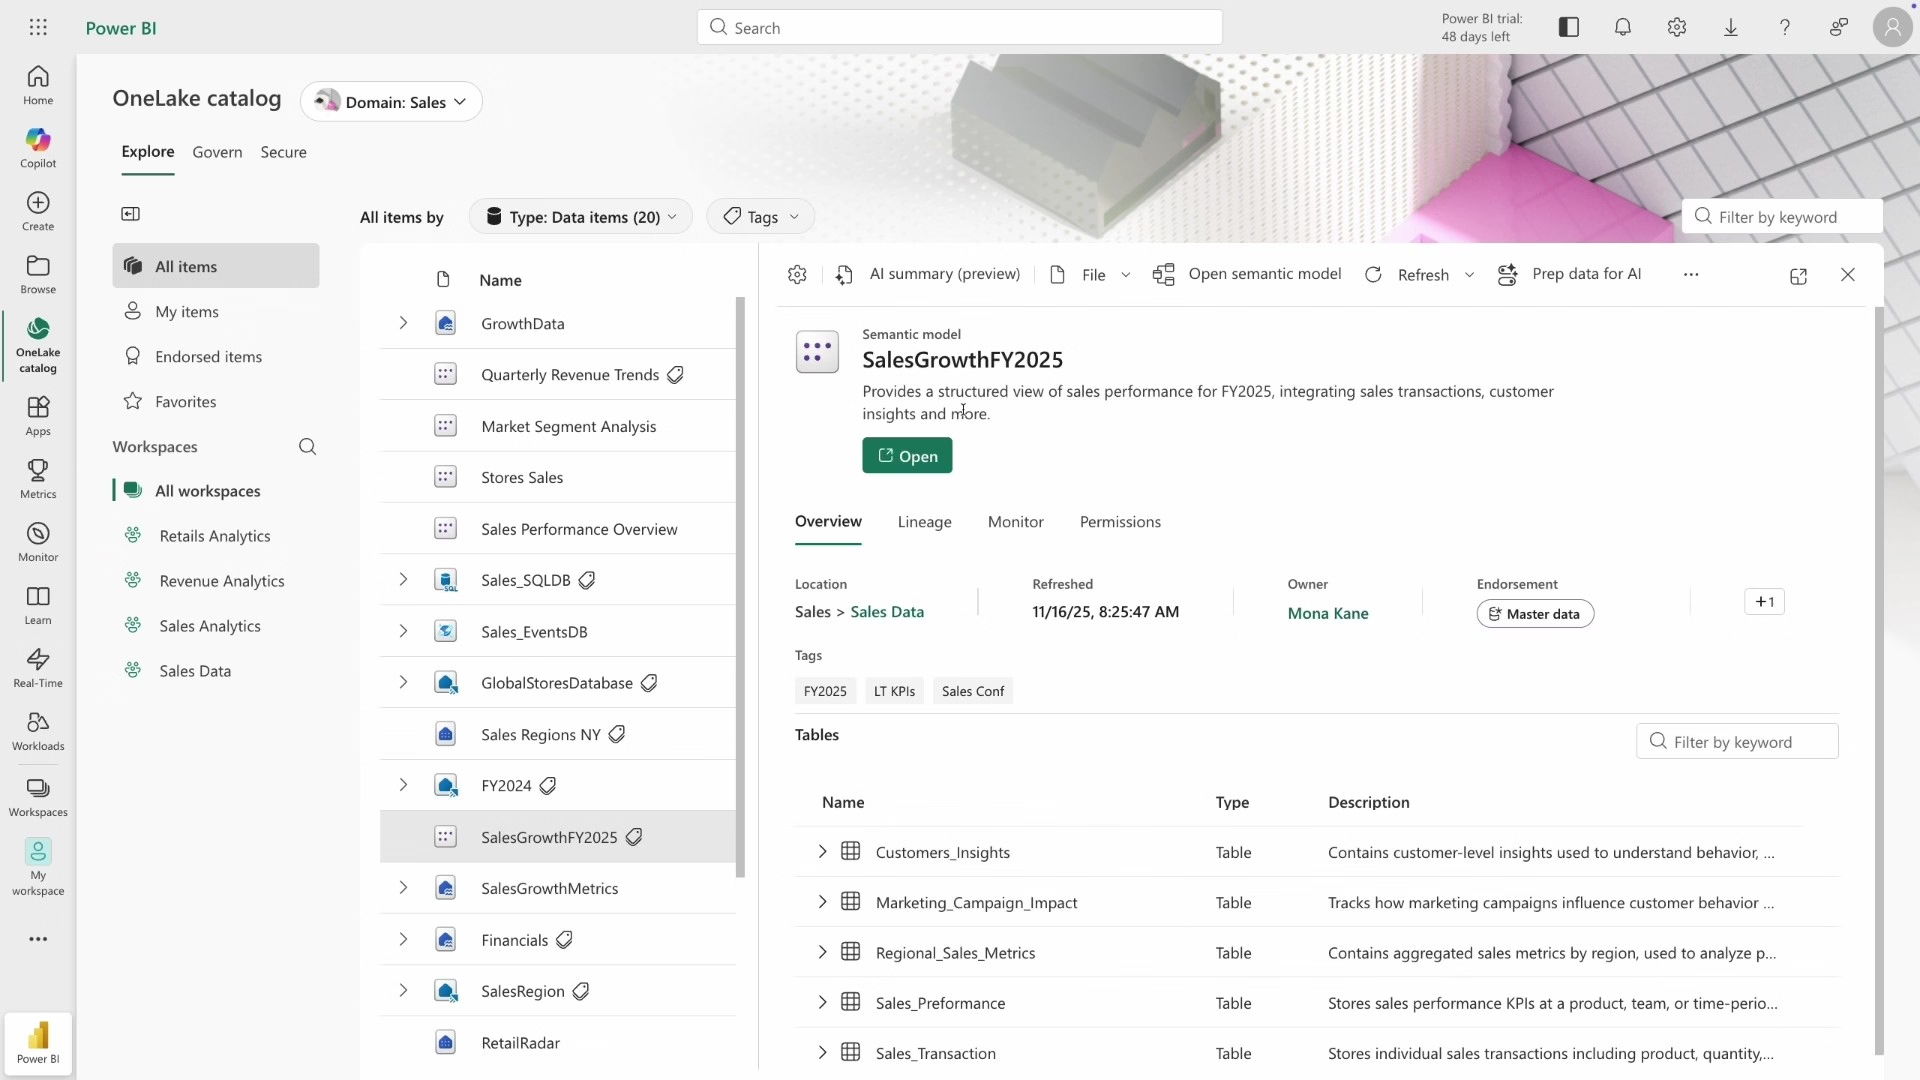Click the +1 more details button

[x=1764, y=602]
